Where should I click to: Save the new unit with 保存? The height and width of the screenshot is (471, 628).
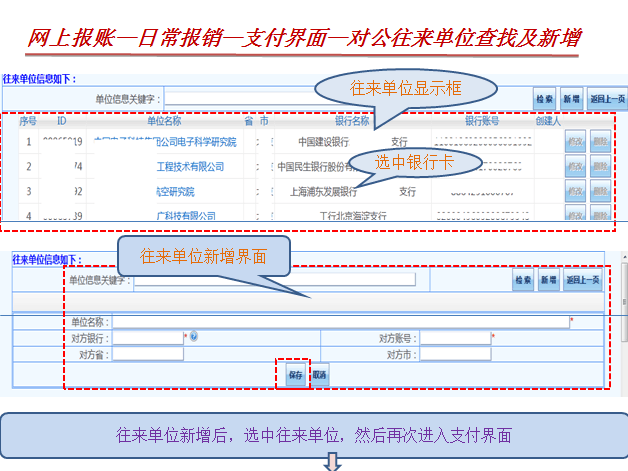[x=294, y=374]
